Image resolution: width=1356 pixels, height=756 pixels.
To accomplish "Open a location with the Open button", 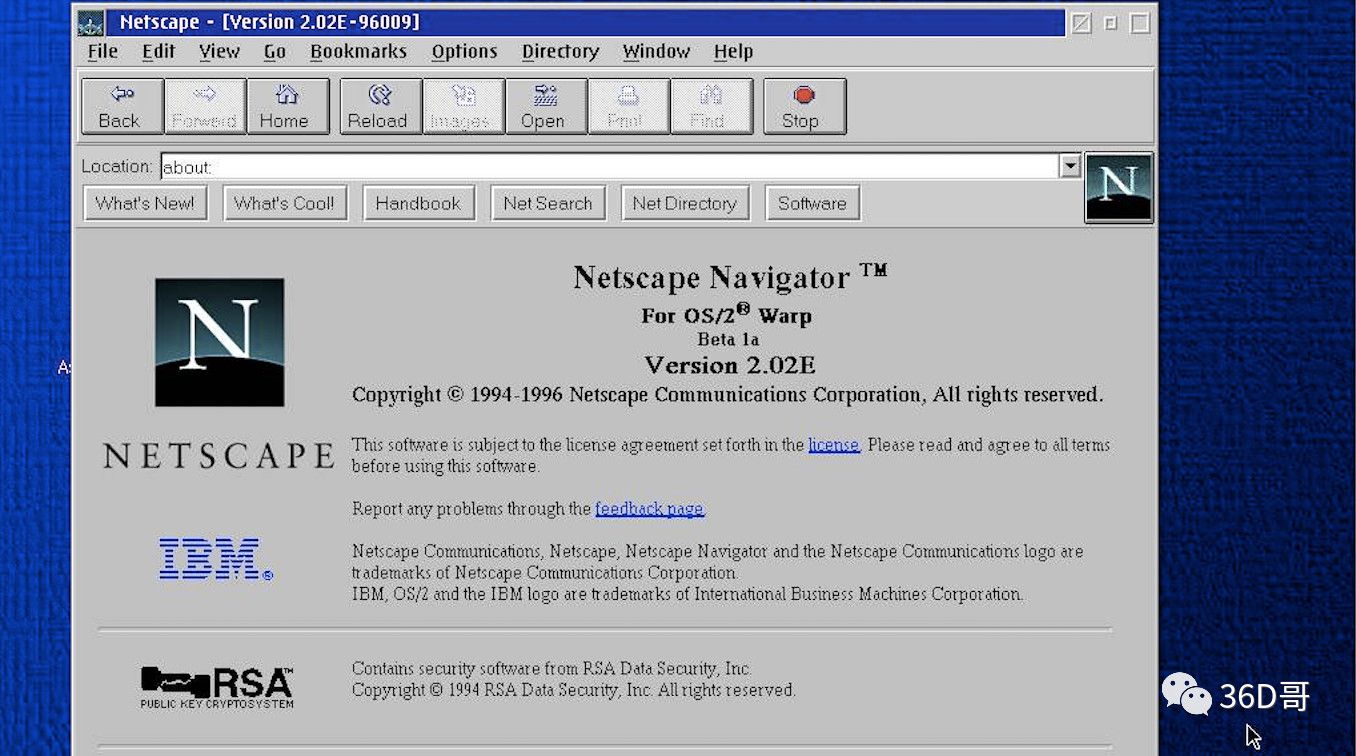I will pyautogui.click(x=545, y=106).
